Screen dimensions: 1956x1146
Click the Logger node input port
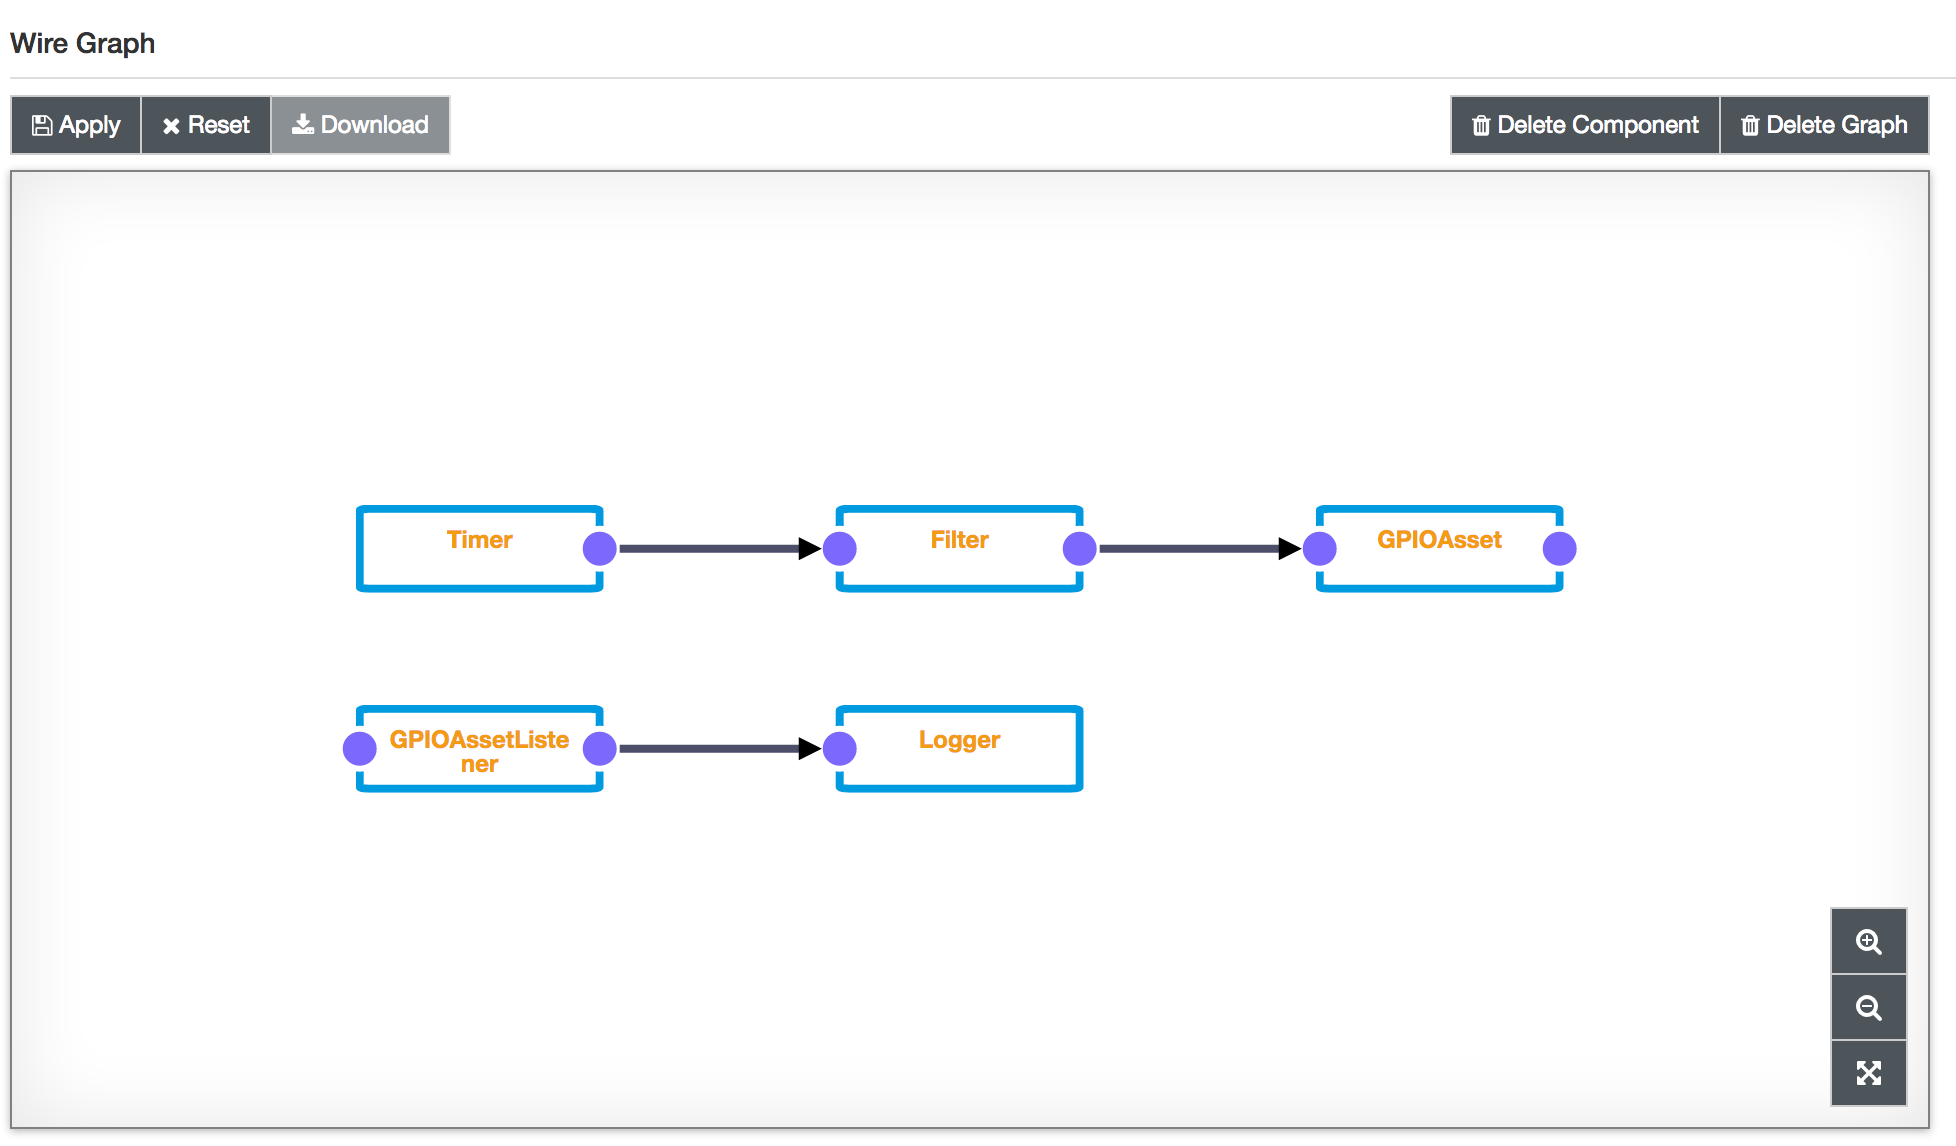(x=839, y=748)
